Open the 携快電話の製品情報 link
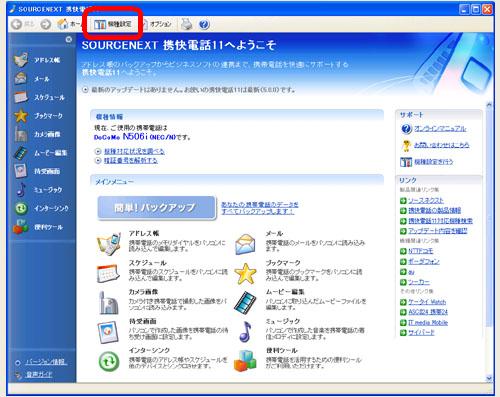 click(435, 211)
